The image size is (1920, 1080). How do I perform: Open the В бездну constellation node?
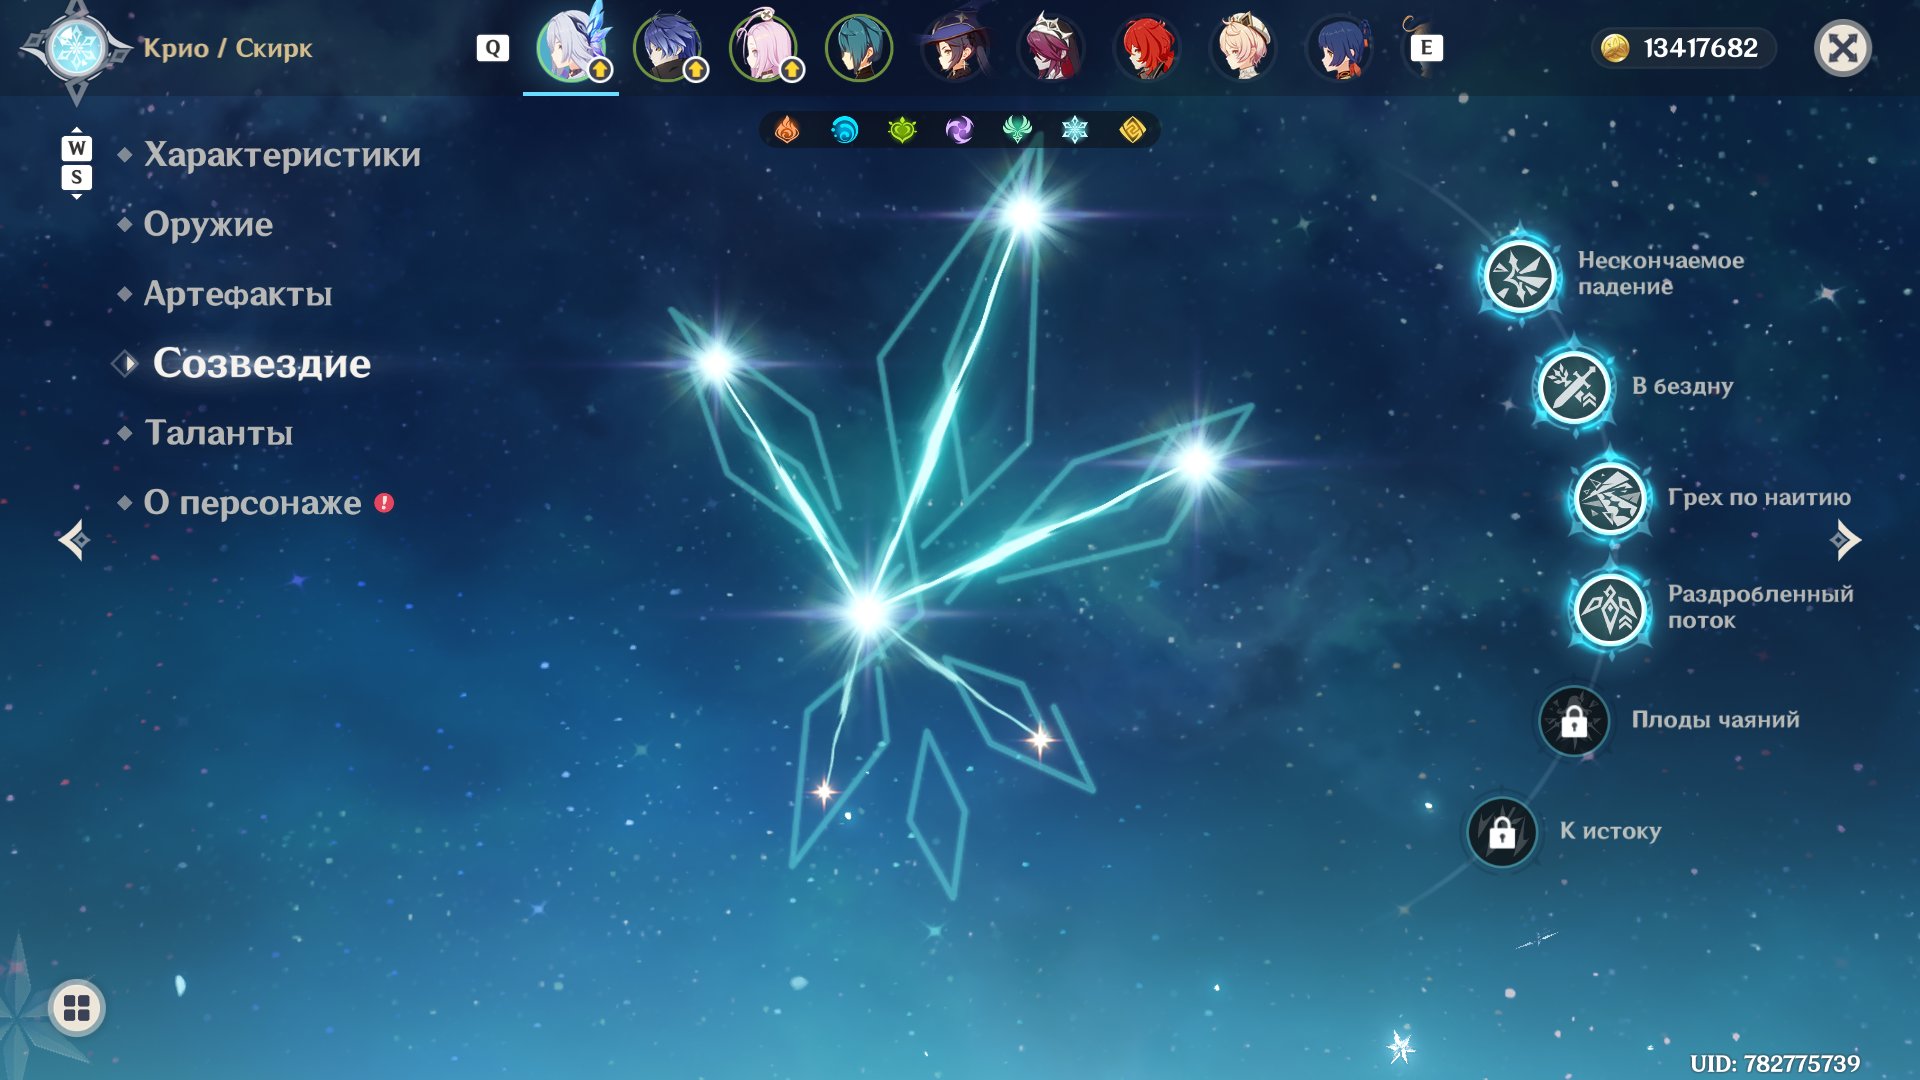[1574, 387]
